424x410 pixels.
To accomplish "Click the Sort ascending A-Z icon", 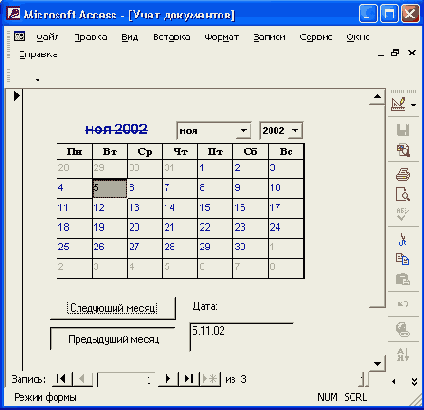I will (x=403, y=354).
